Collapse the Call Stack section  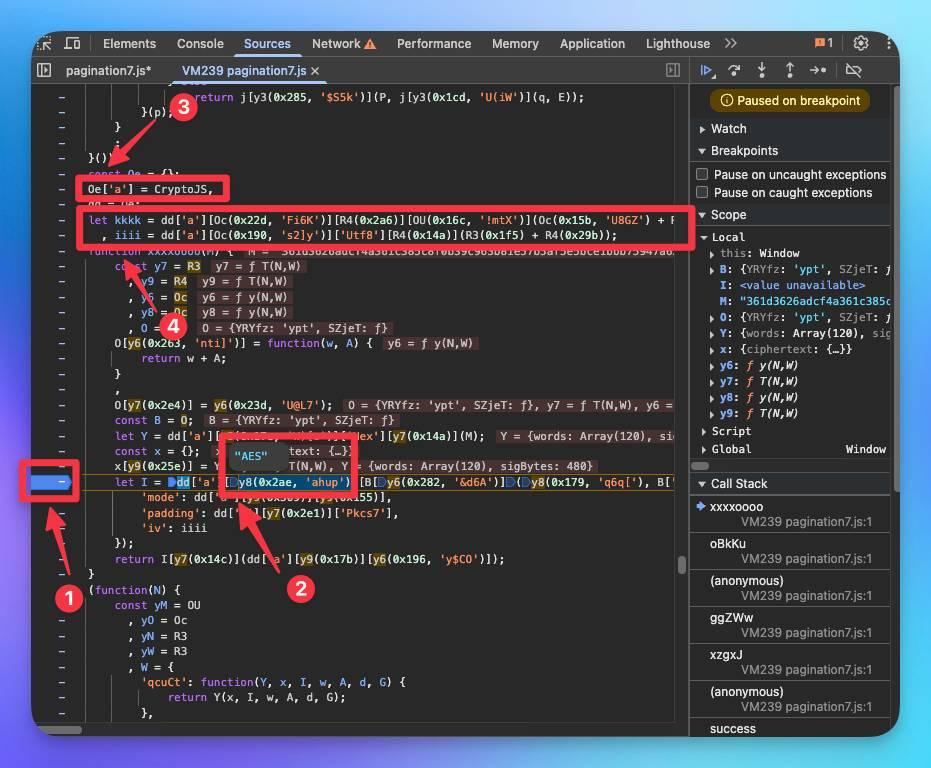702,484
